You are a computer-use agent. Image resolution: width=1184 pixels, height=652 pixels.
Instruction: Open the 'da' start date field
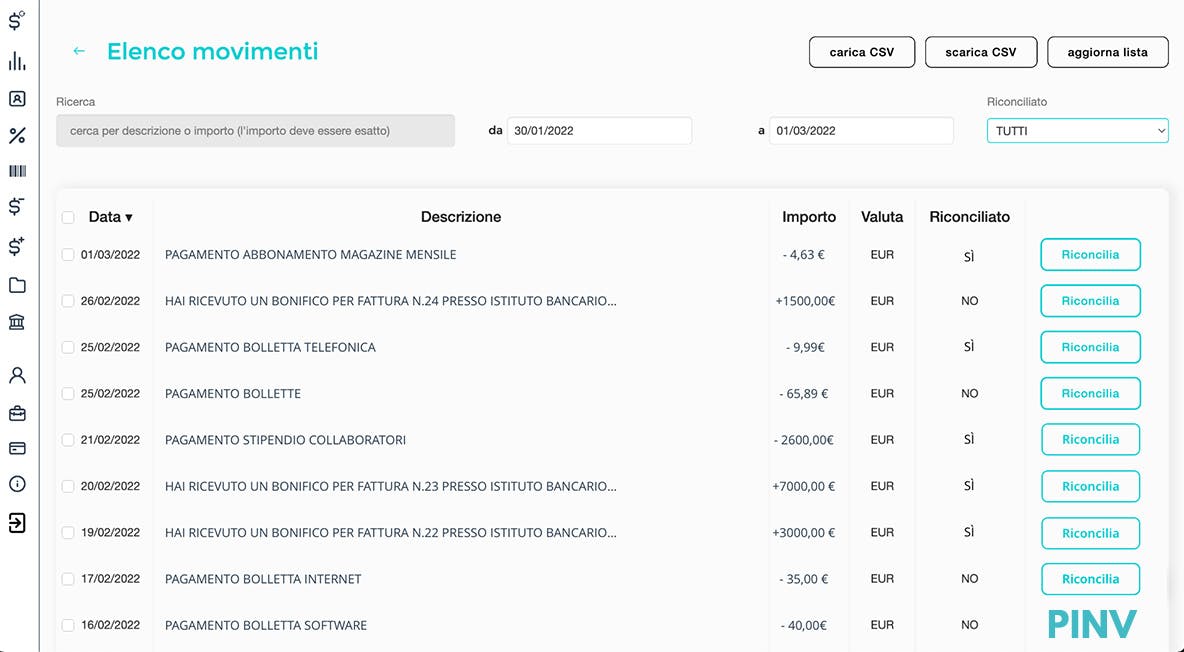coord(599,131)
